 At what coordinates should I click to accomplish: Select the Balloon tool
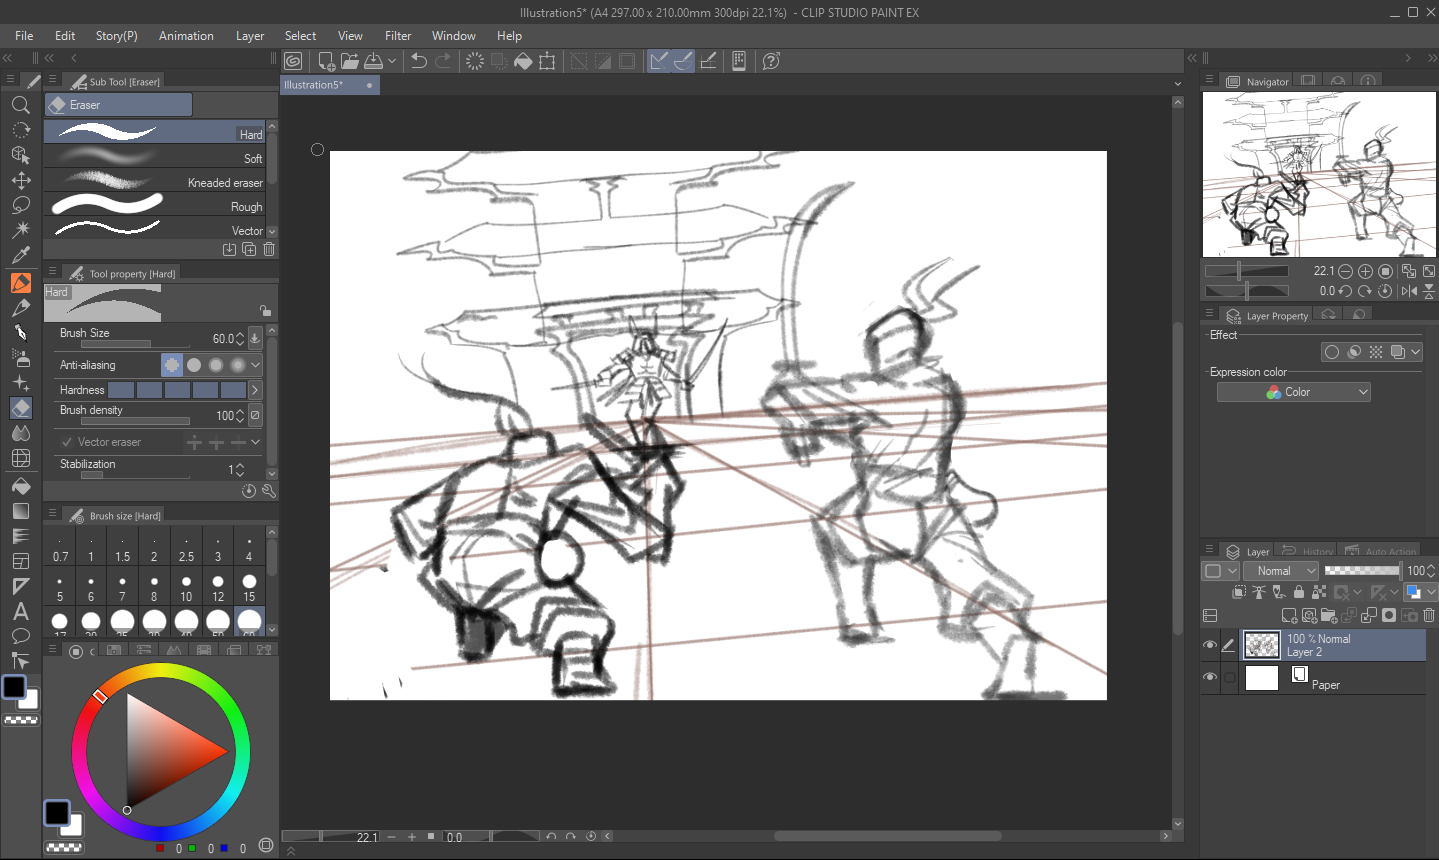pyautogui.click(x=20, y=636)
